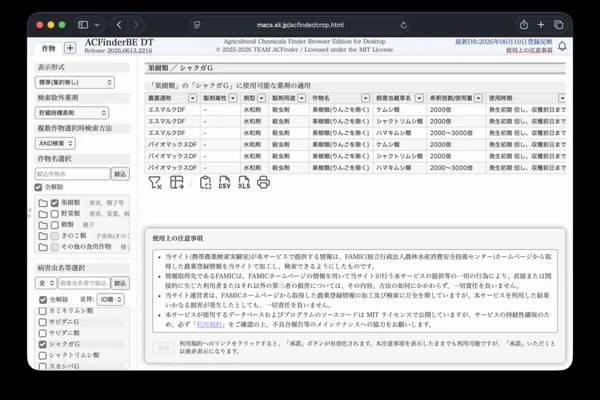Clear filters with the funnel-X icon
Image resolution: width=600 pixels, height=400 pixels.
pos(155,183)
